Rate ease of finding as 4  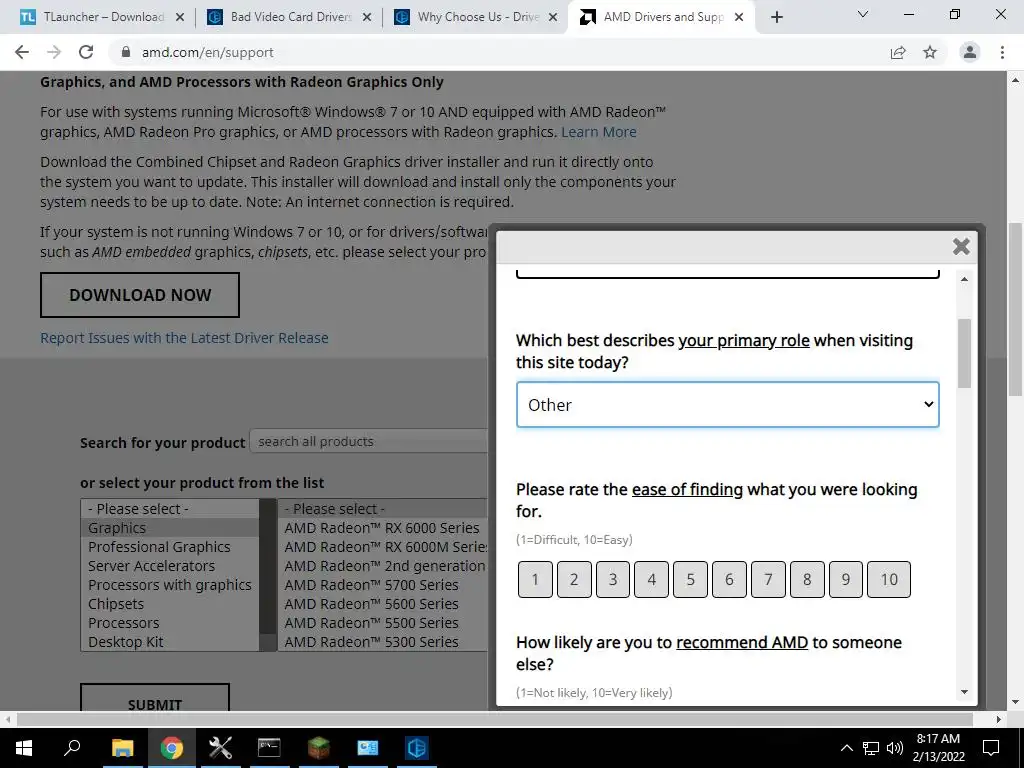tap(652, 579)
